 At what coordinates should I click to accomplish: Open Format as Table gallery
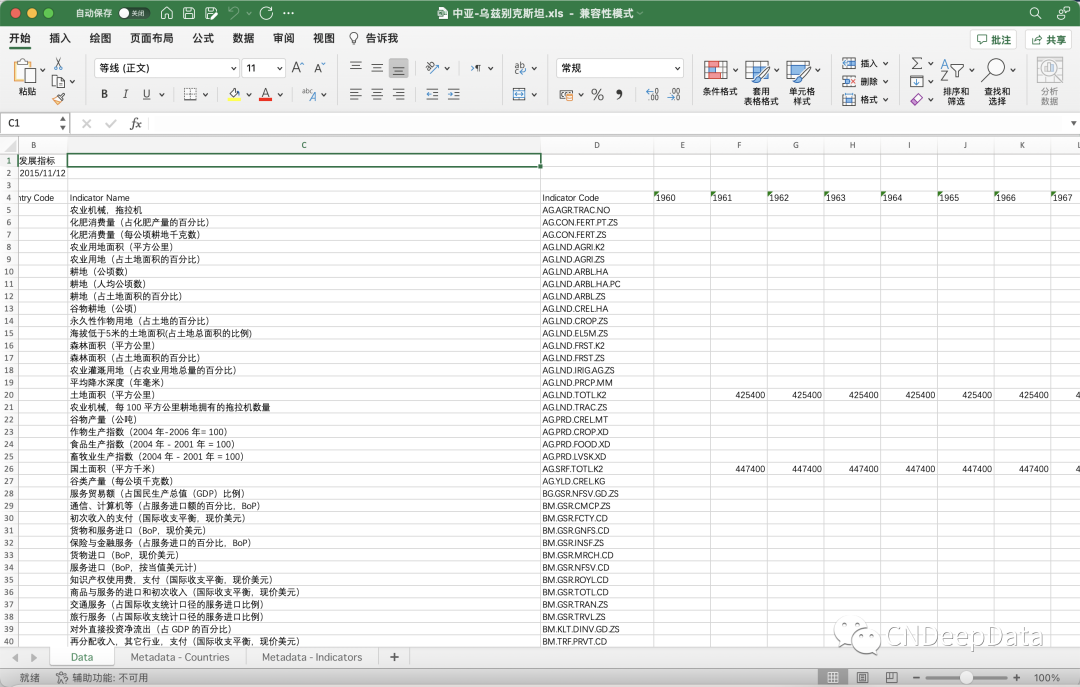click(x=760, y=82)
